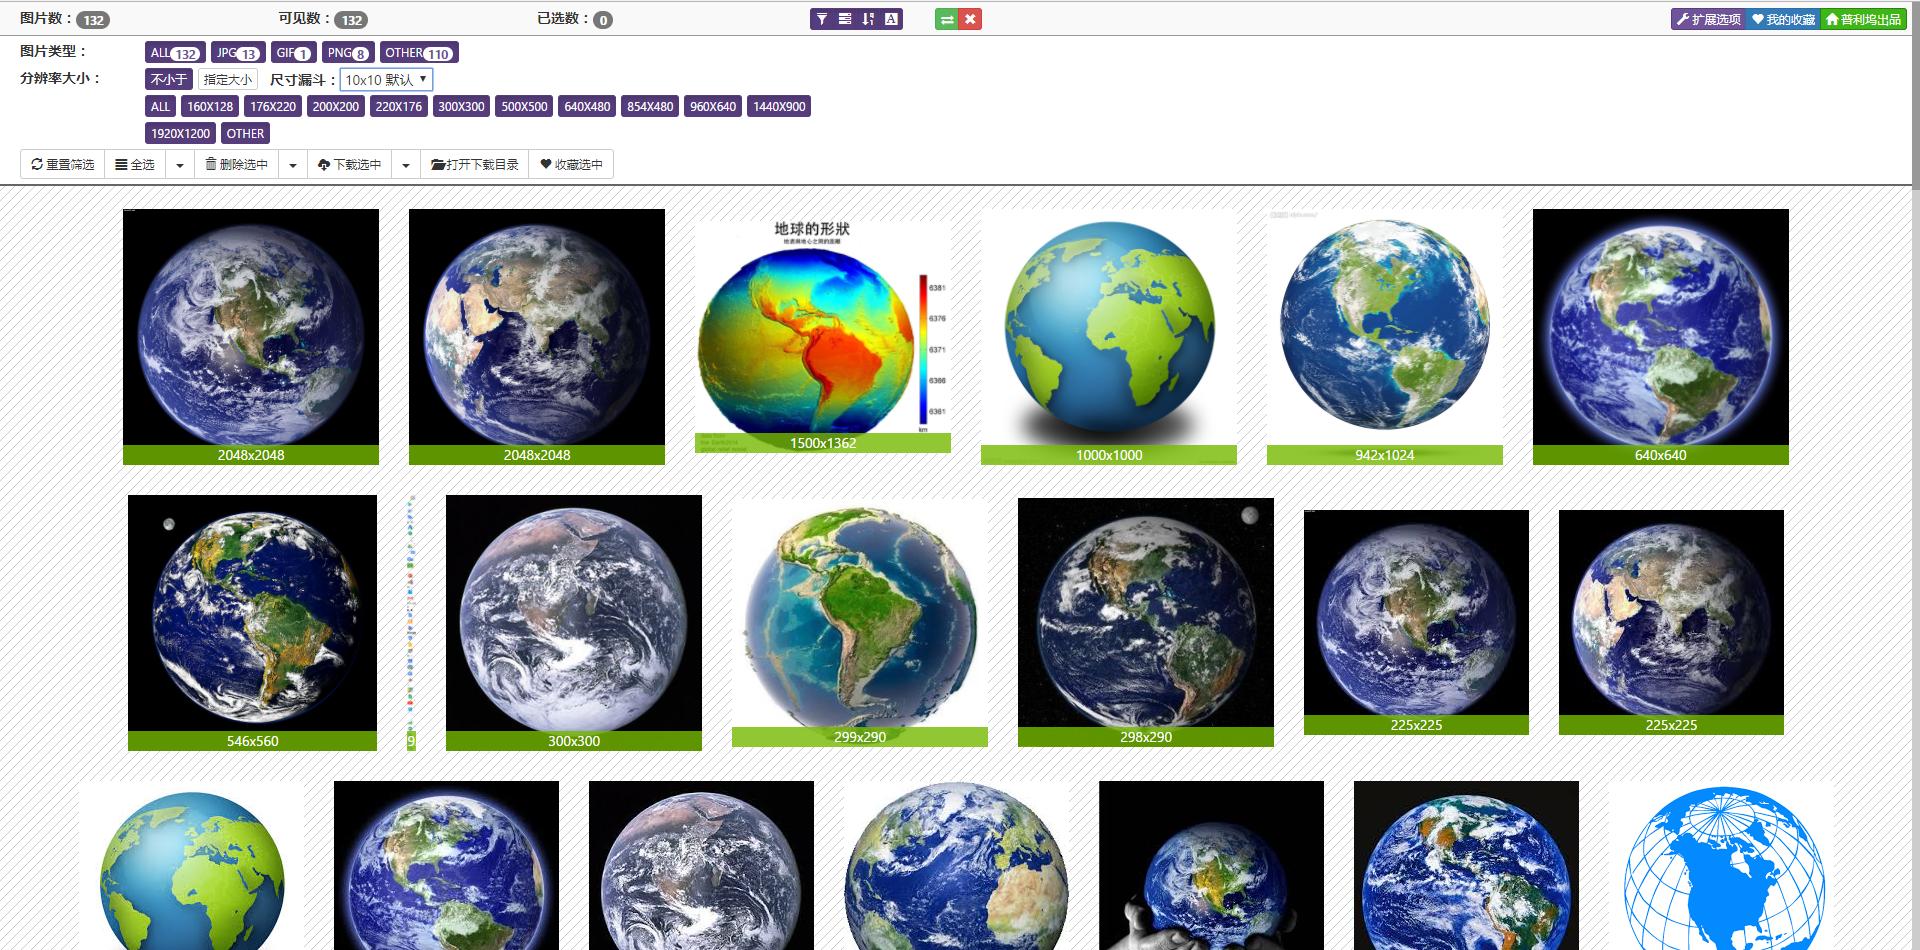This screenshot has height=950, width=1920.
Task: Click the green 普利坞出品 home button
Action: pyautogui.click(x=1863, y=19)
